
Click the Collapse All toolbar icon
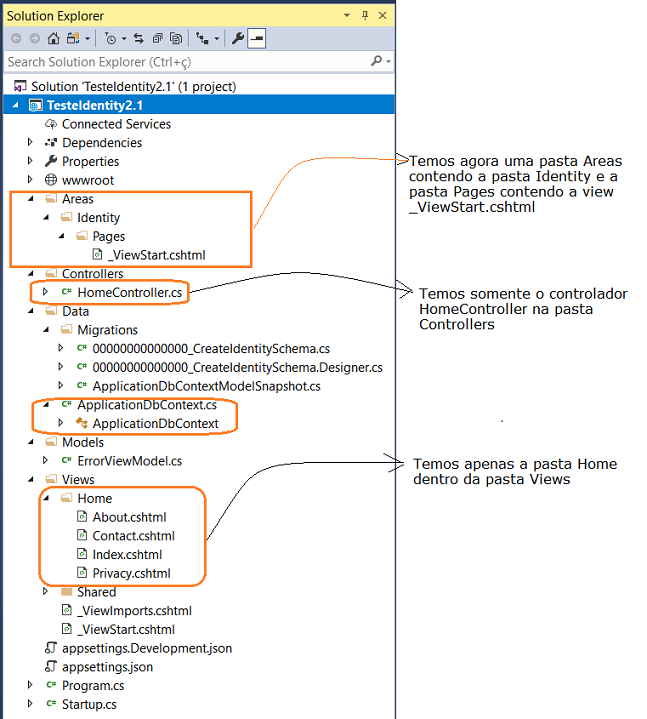pyautogui.click(x=157, y=39)
